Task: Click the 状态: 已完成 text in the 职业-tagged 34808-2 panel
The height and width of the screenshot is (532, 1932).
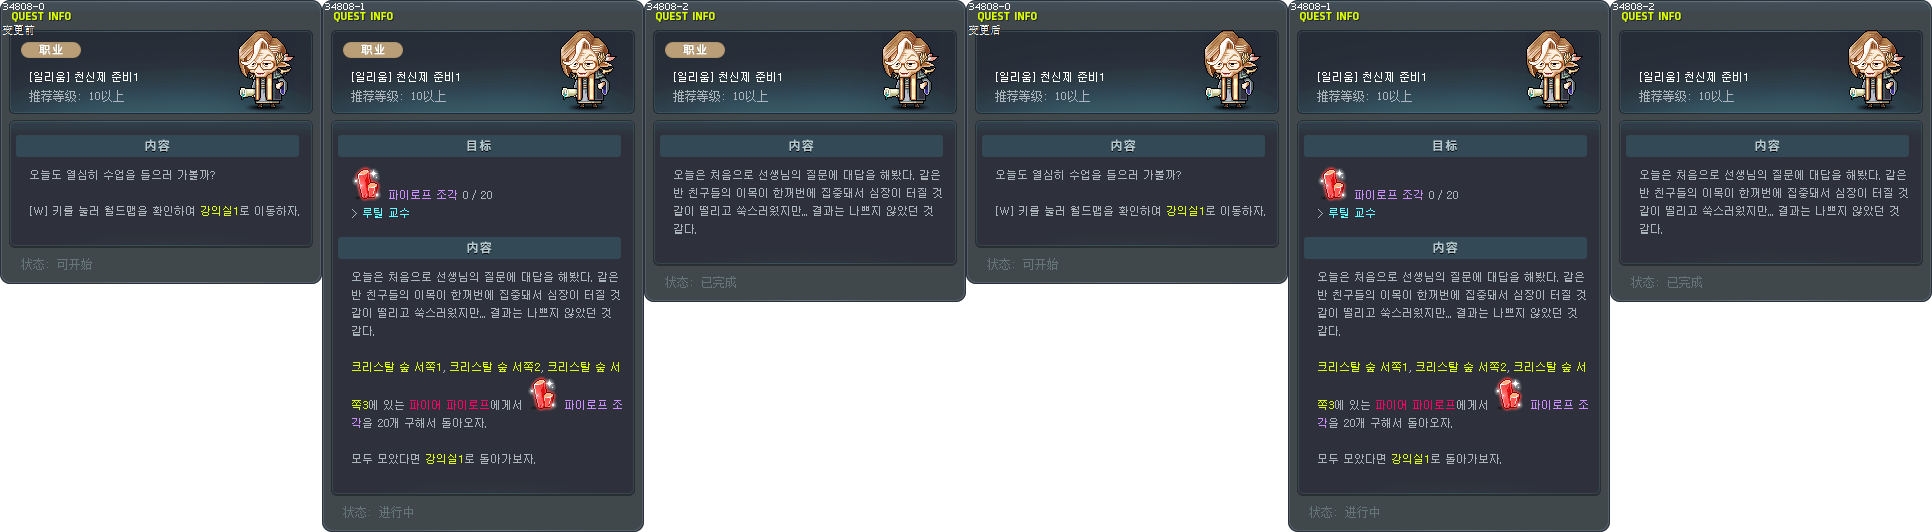Action: 700,283
